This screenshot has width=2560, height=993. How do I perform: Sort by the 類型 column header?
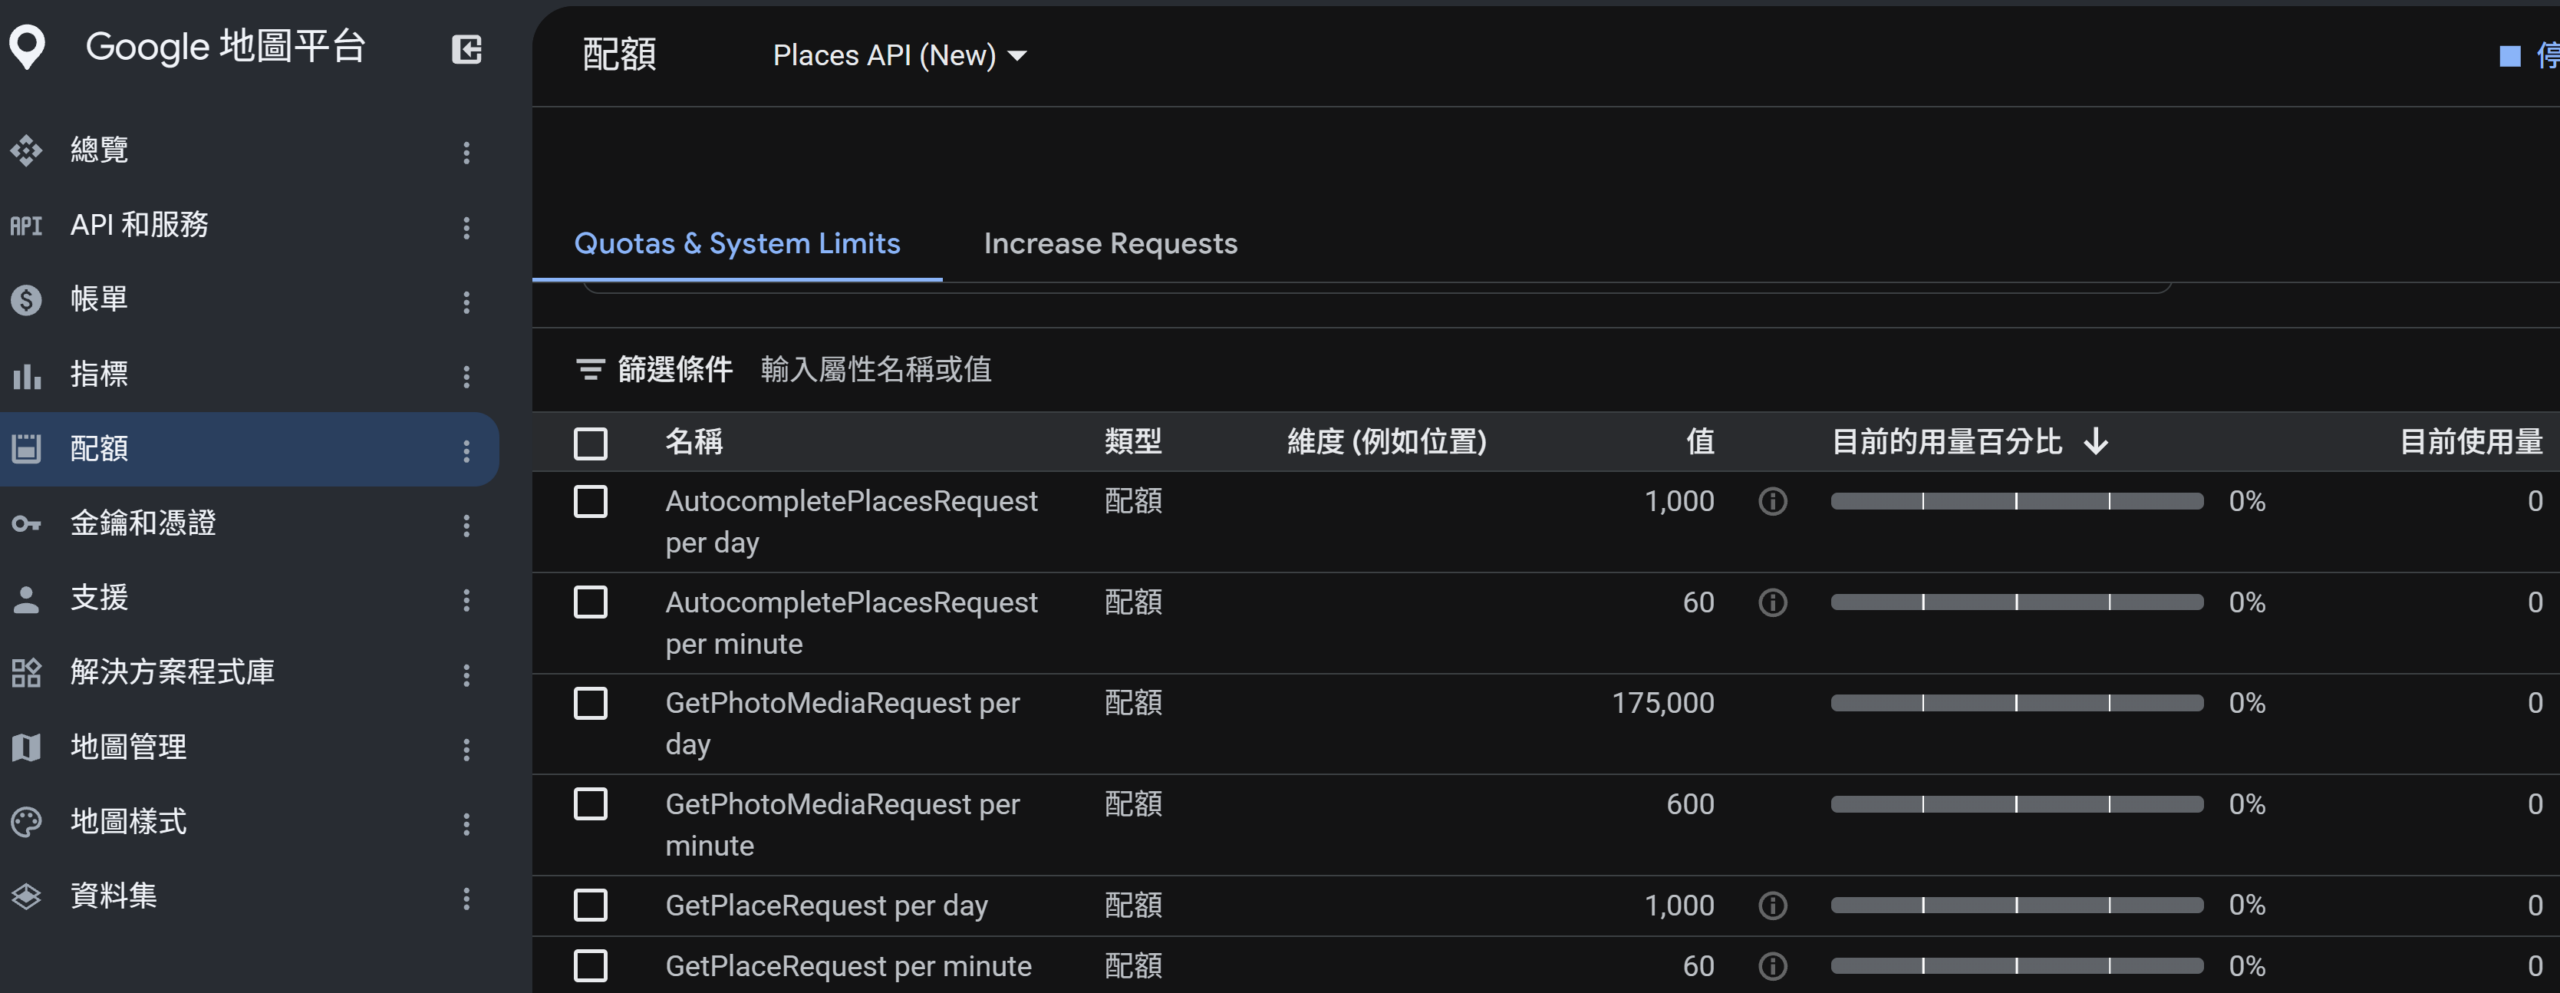[1133, 441]
